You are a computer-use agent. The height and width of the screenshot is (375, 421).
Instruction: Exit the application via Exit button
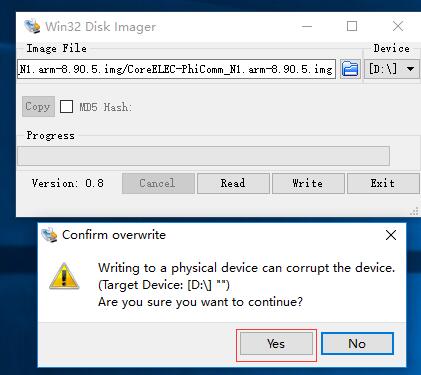383,183
